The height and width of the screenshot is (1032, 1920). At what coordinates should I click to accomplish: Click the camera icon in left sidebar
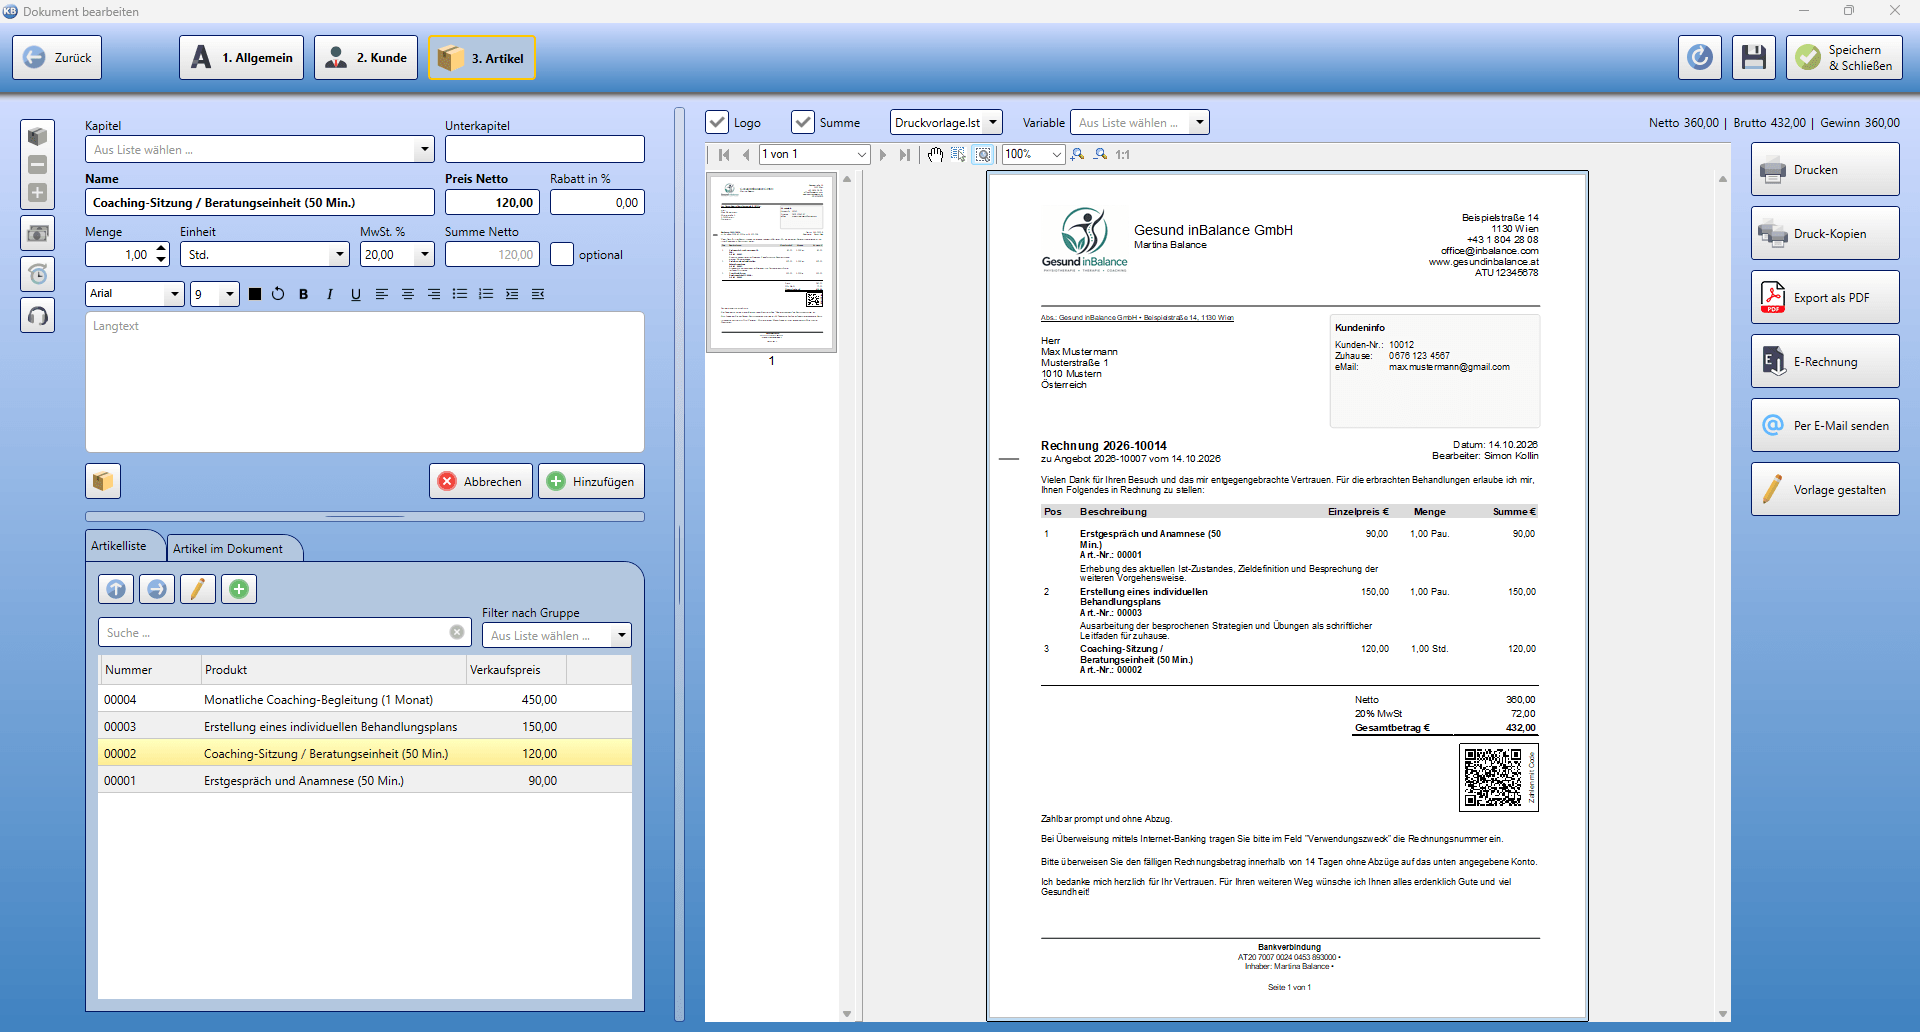pos(37,233)
